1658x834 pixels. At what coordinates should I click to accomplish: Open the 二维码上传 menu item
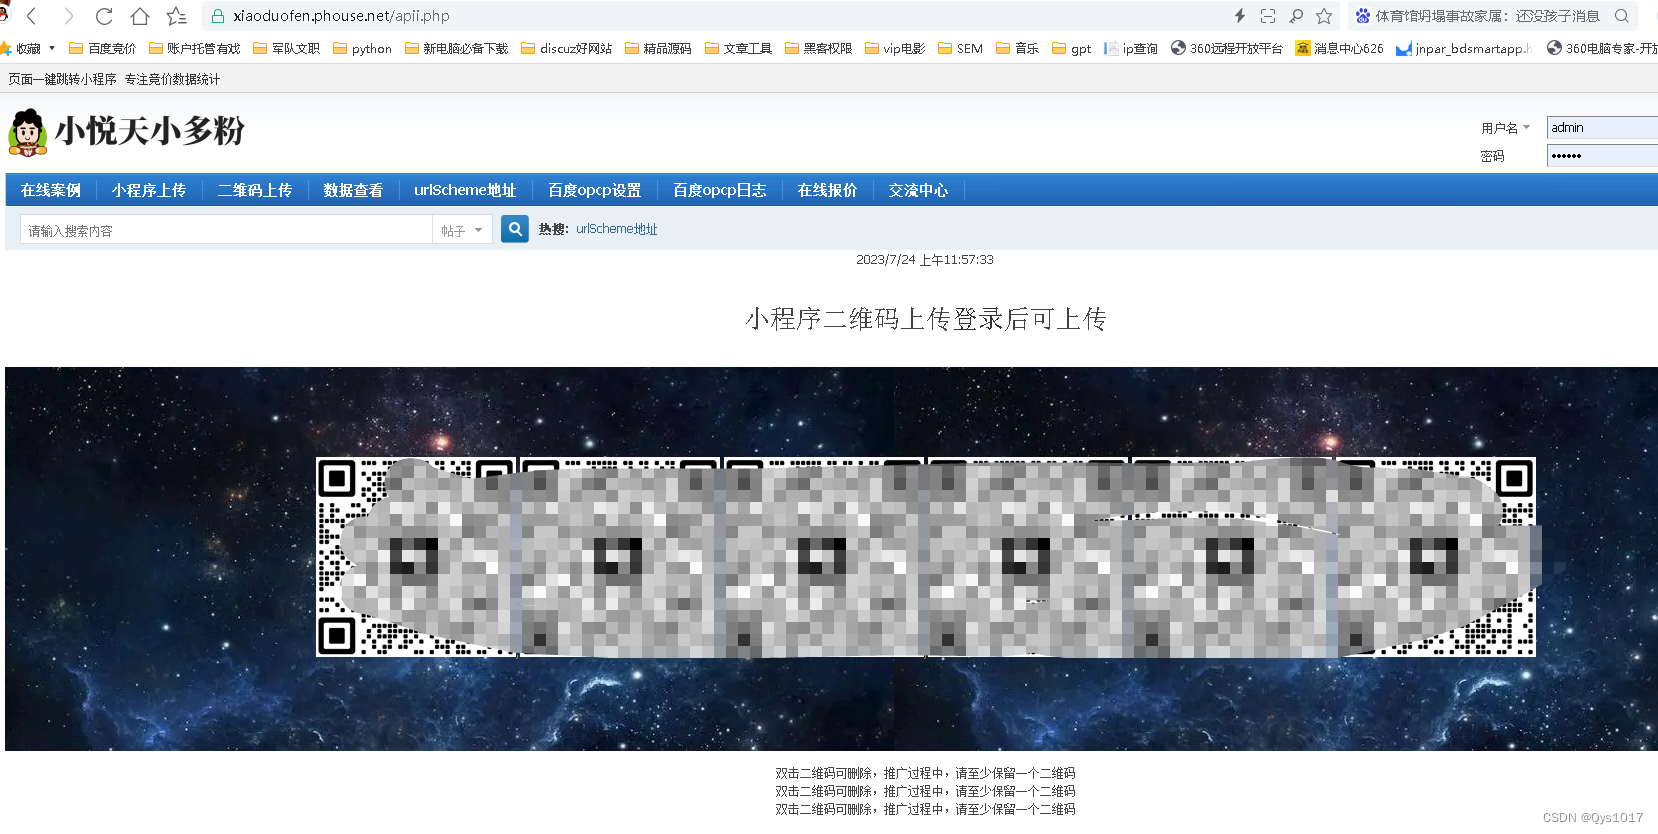[255, 190]
